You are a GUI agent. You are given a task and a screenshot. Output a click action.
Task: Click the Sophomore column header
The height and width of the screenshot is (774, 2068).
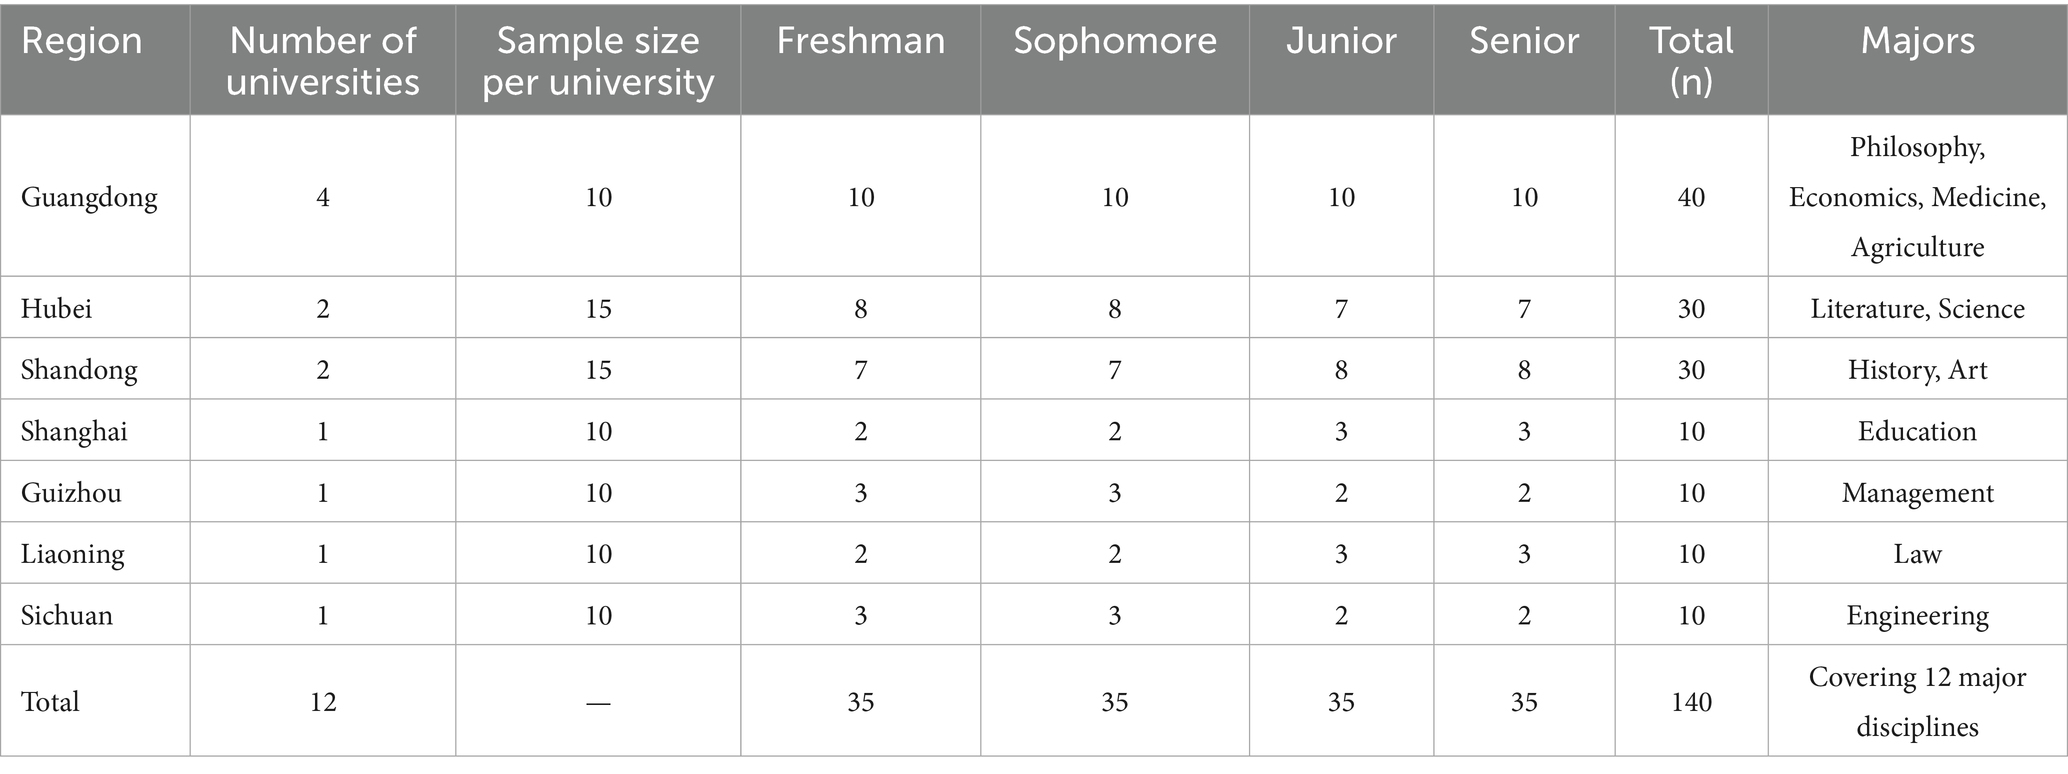pyautogui.click(x=1114, y=41)
